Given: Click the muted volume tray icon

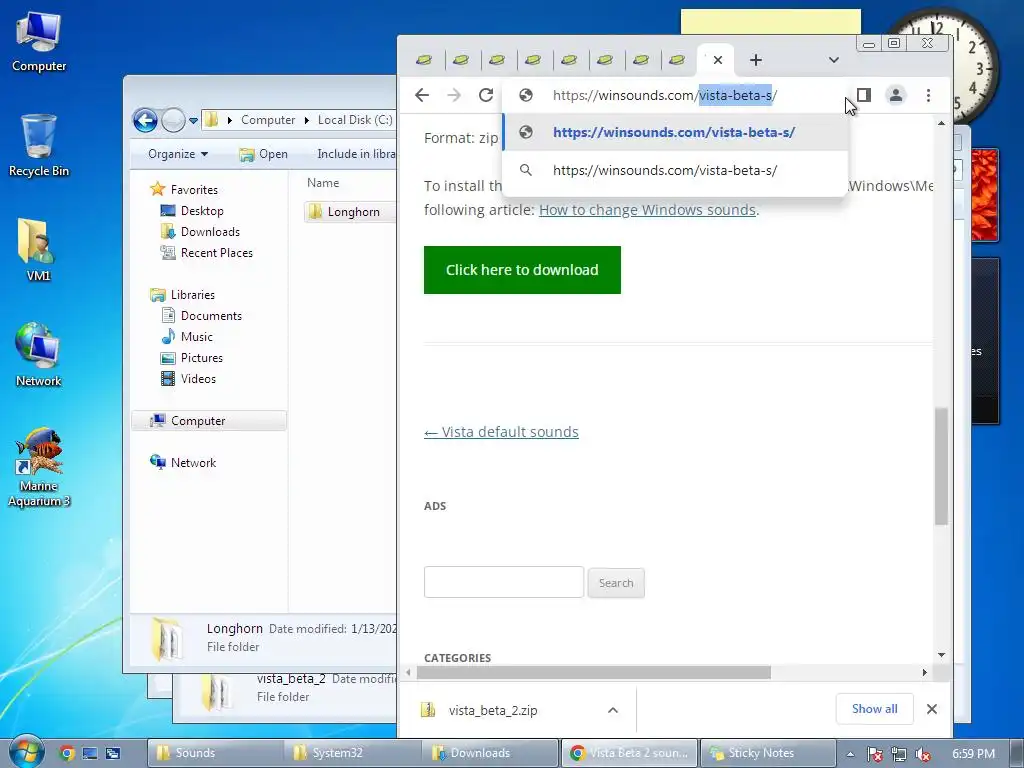Looking at the screenshot, I should 923,754.
